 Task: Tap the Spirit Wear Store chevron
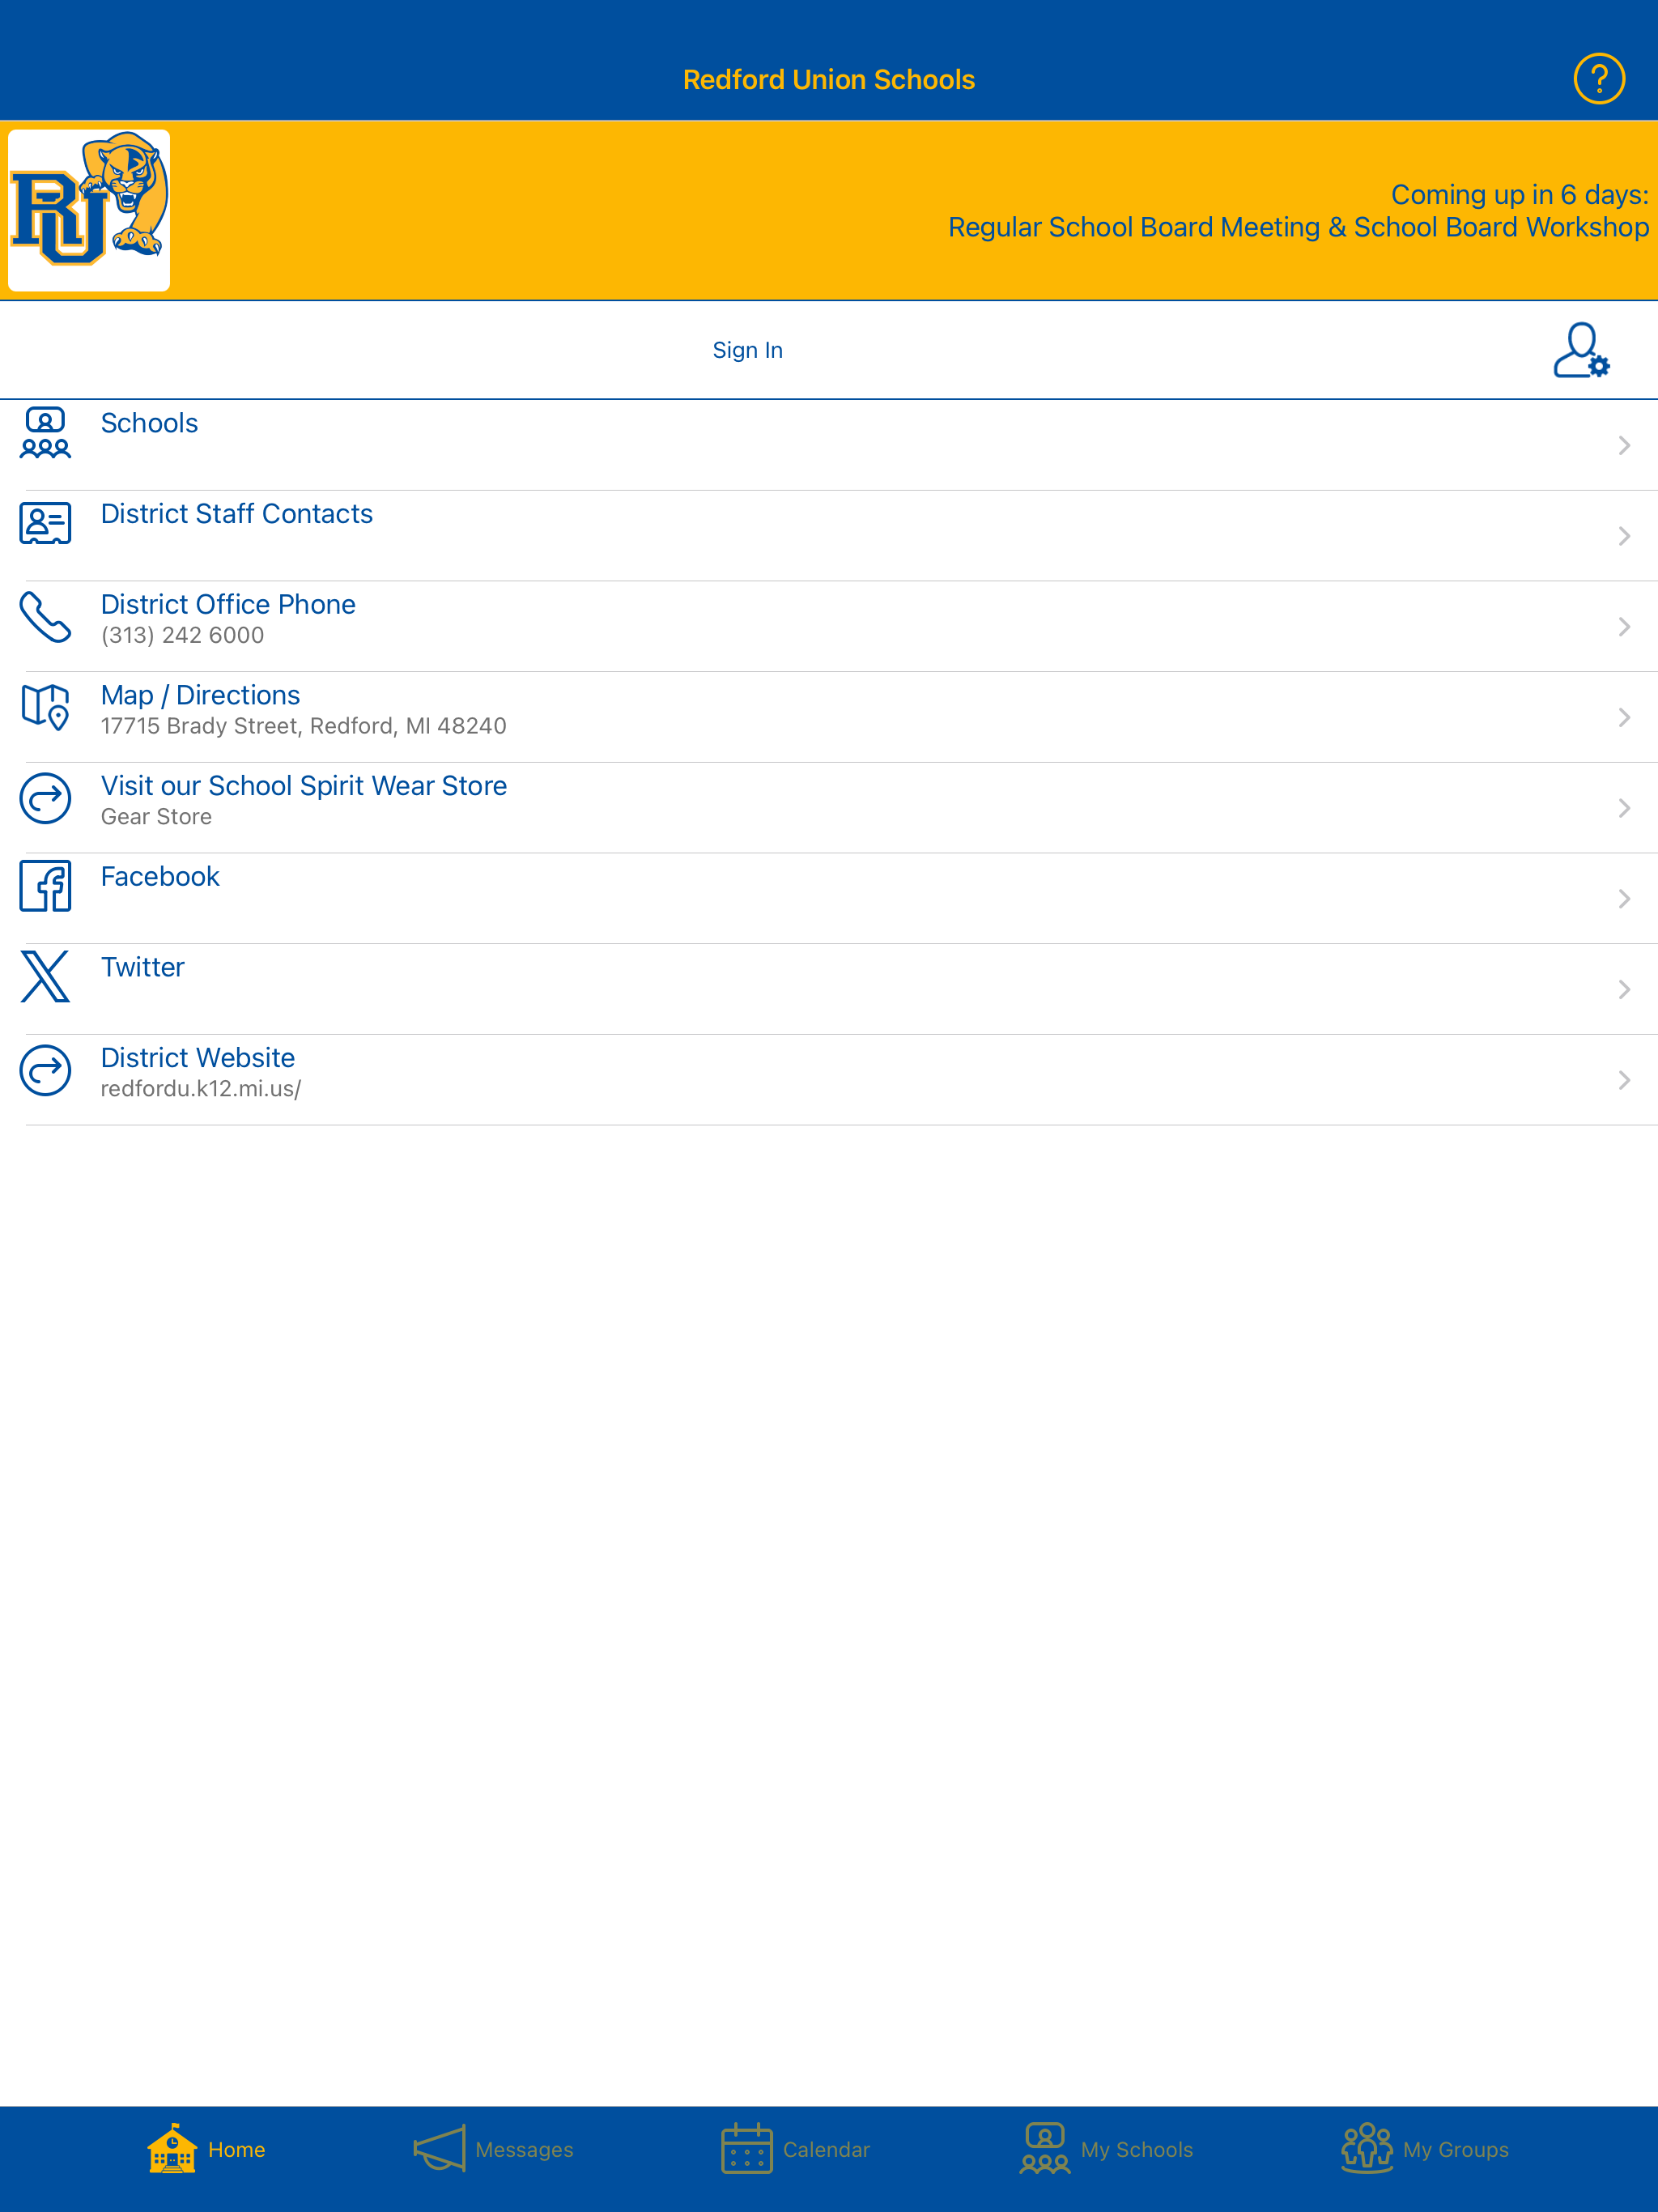coord(1624,808)
